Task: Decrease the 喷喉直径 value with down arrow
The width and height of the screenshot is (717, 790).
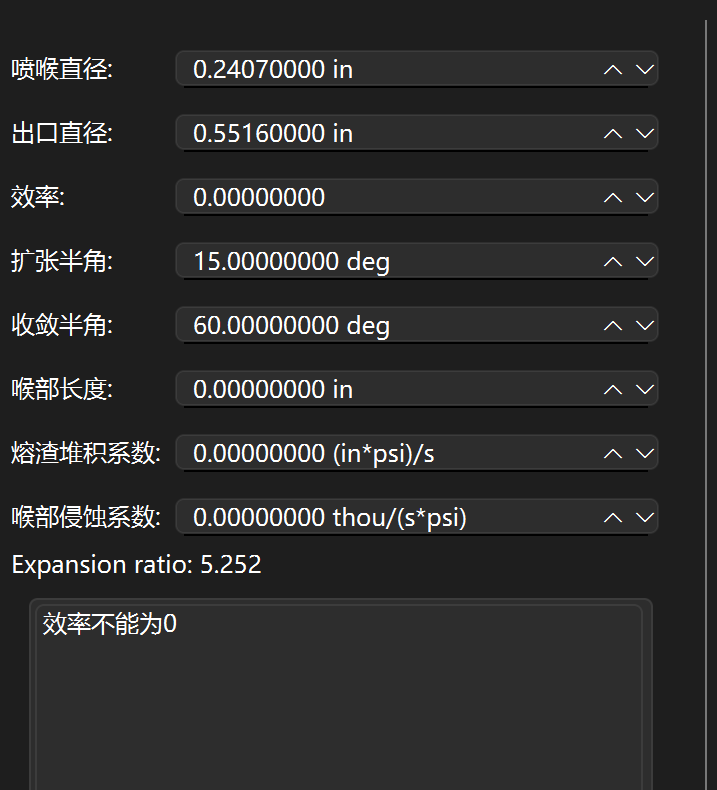Action: tap(644, 70)
